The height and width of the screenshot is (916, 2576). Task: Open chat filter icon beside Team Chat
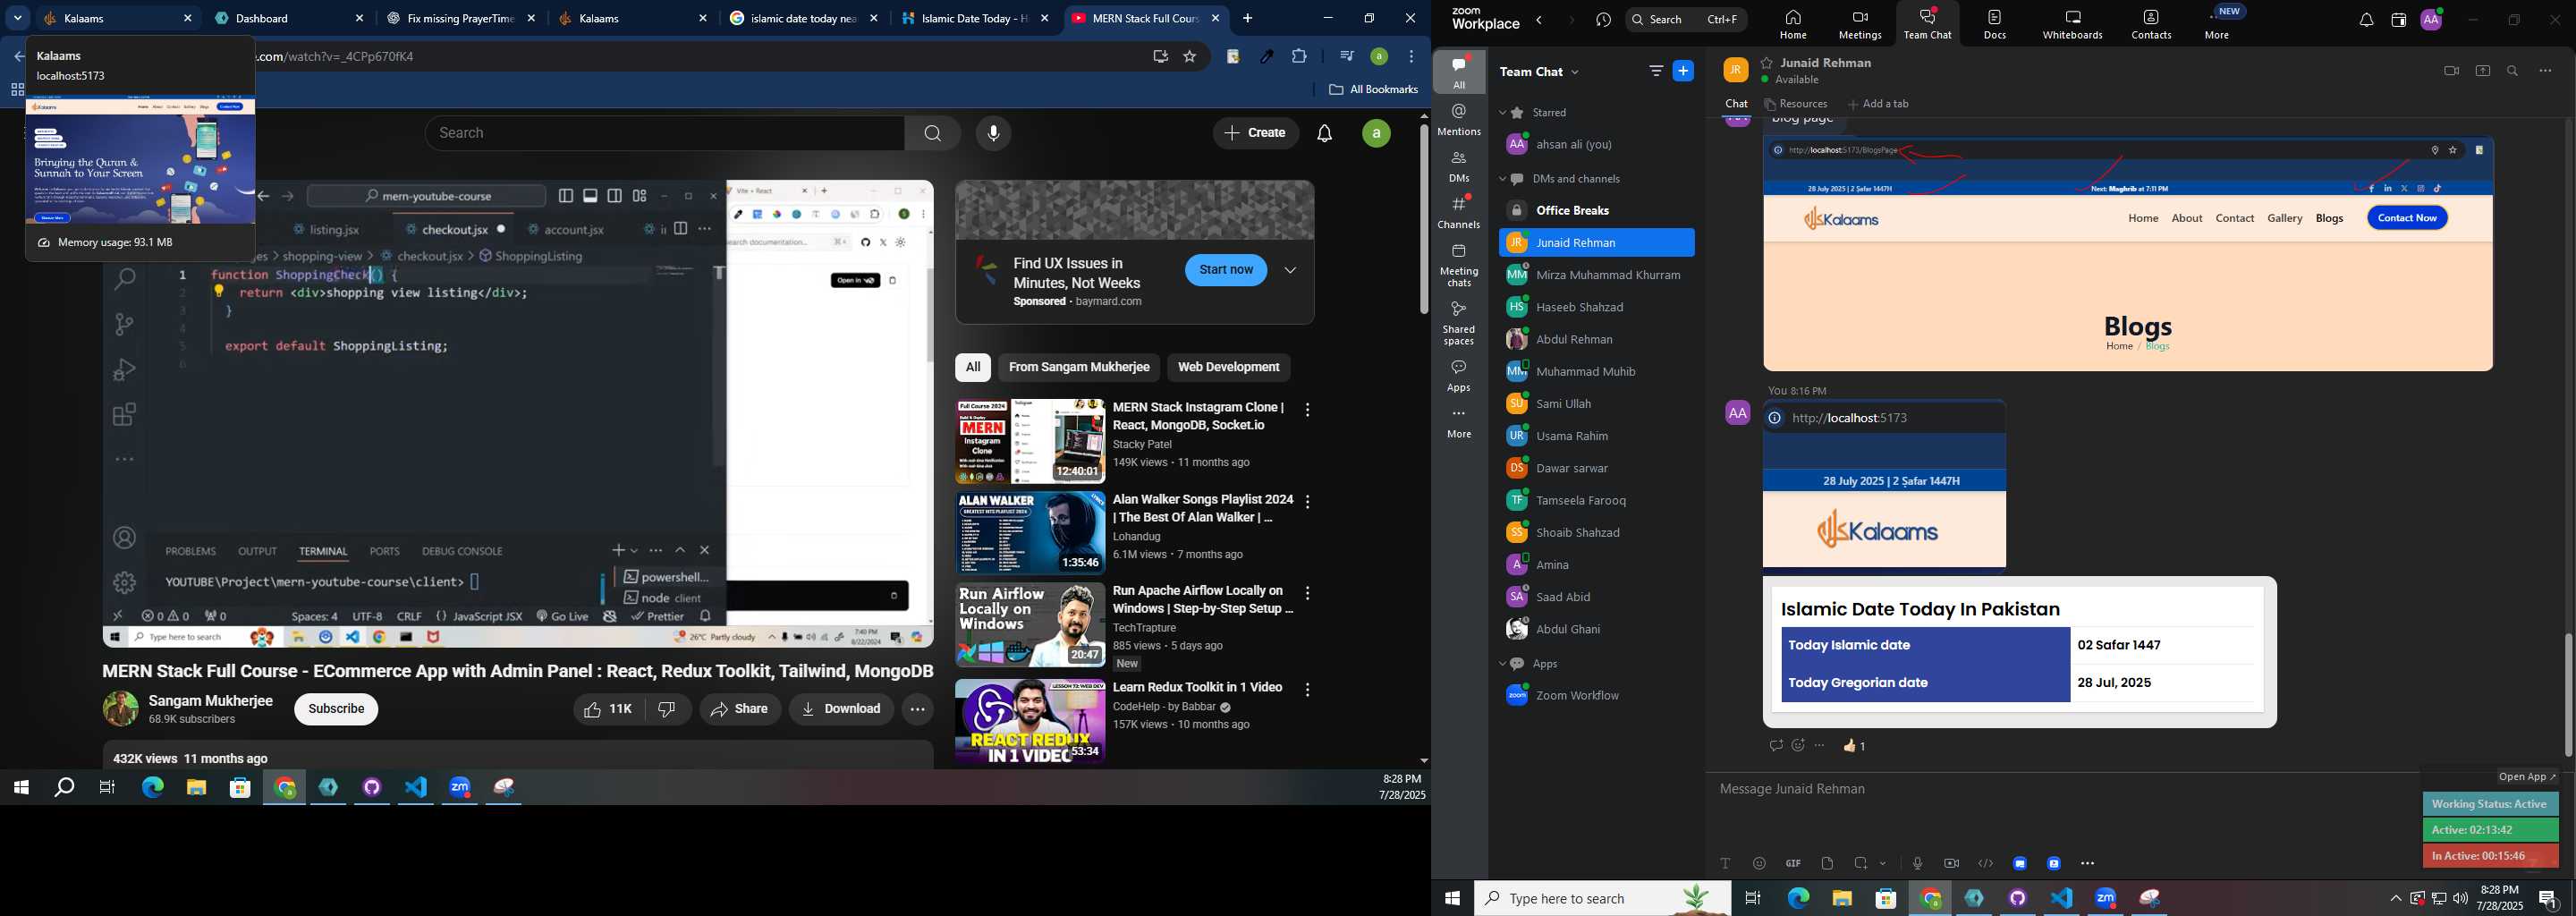1656,71
